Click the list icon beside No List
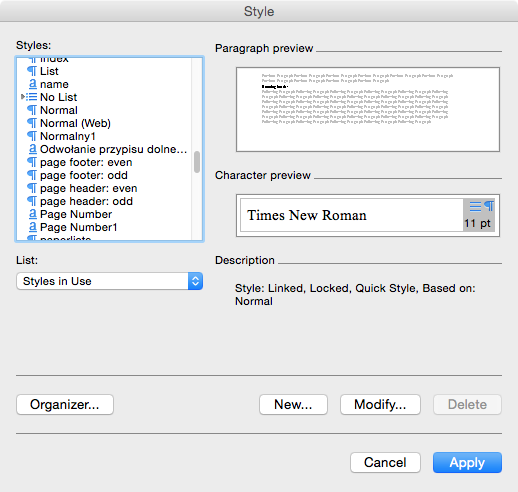This screenshot has height=492, width=518. 32,97
